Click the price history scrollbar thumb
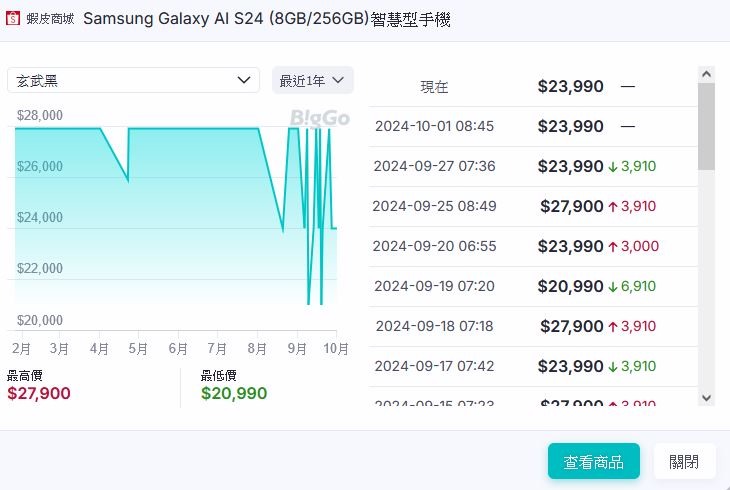 pyautogui.click(x=706, y=126)
